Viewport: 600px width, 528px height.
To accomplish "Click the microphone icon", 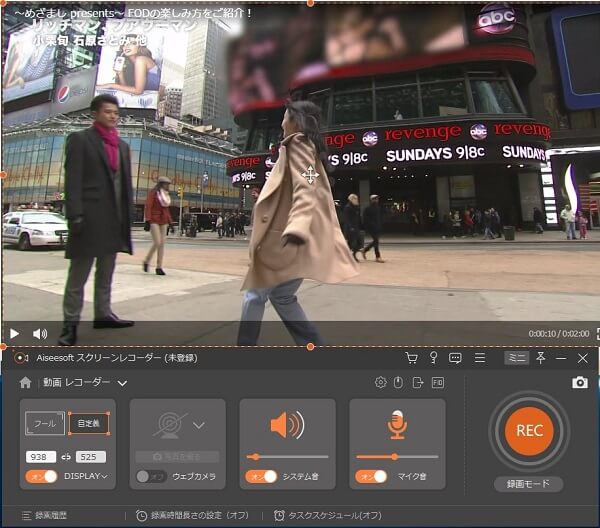I will [x=397, y=424].
